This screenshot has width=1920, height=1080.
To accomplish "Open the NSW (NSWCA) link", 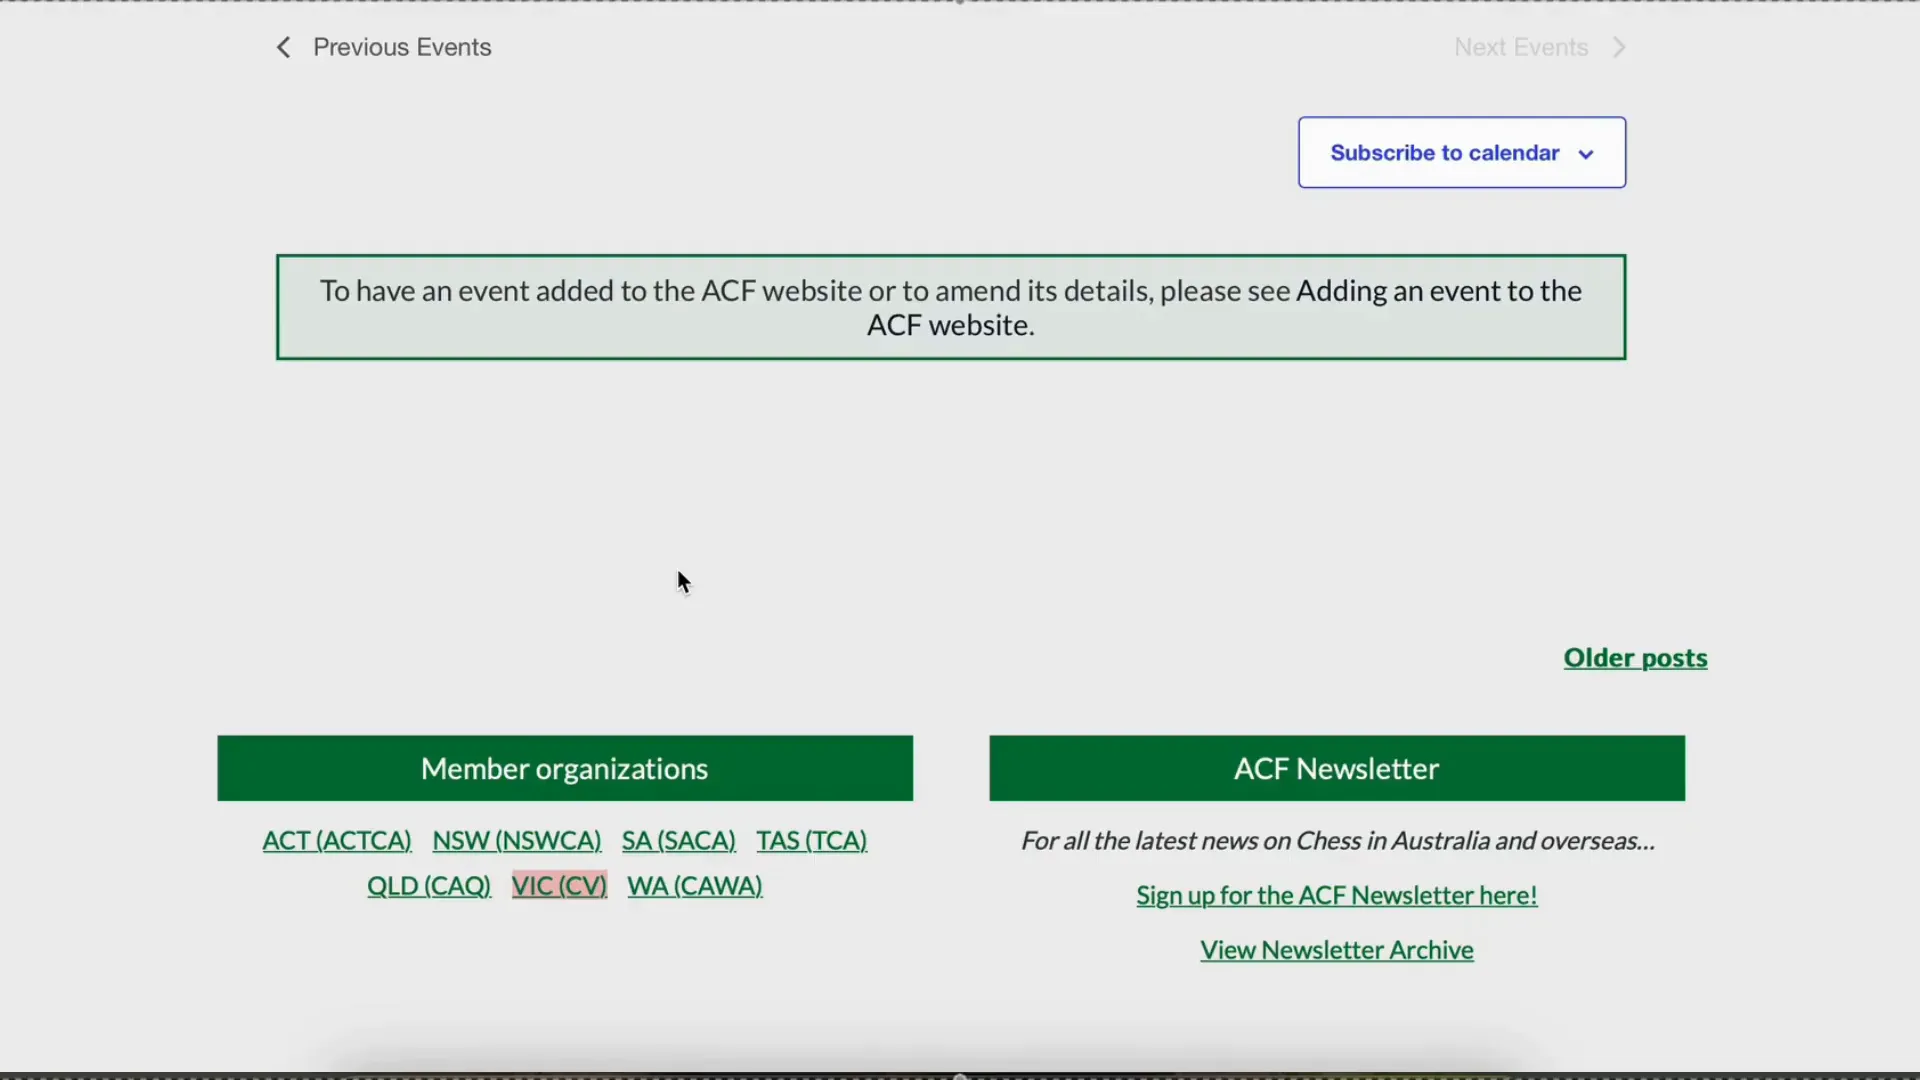I will coord(517,841).
